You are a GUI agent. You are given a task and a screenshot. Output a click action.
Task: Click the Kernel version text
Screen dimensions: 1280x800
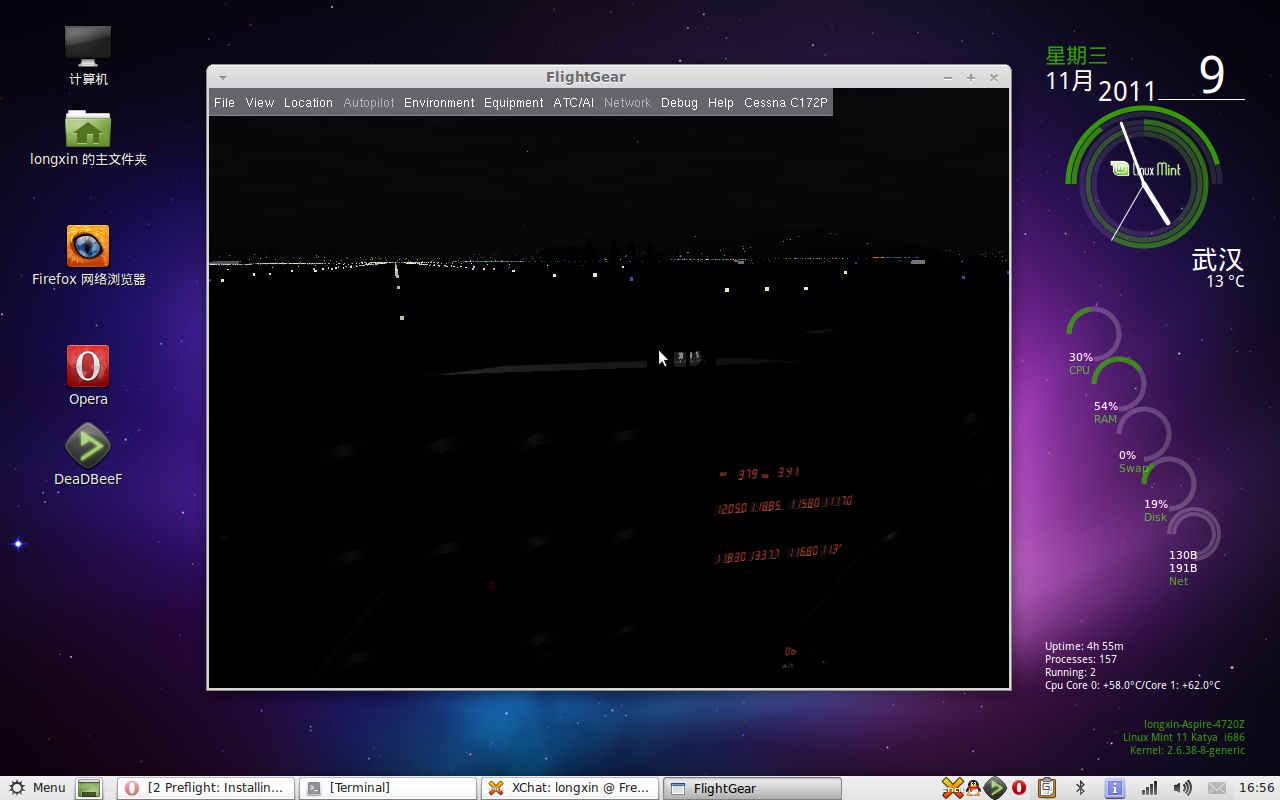tap(1187, 750)
